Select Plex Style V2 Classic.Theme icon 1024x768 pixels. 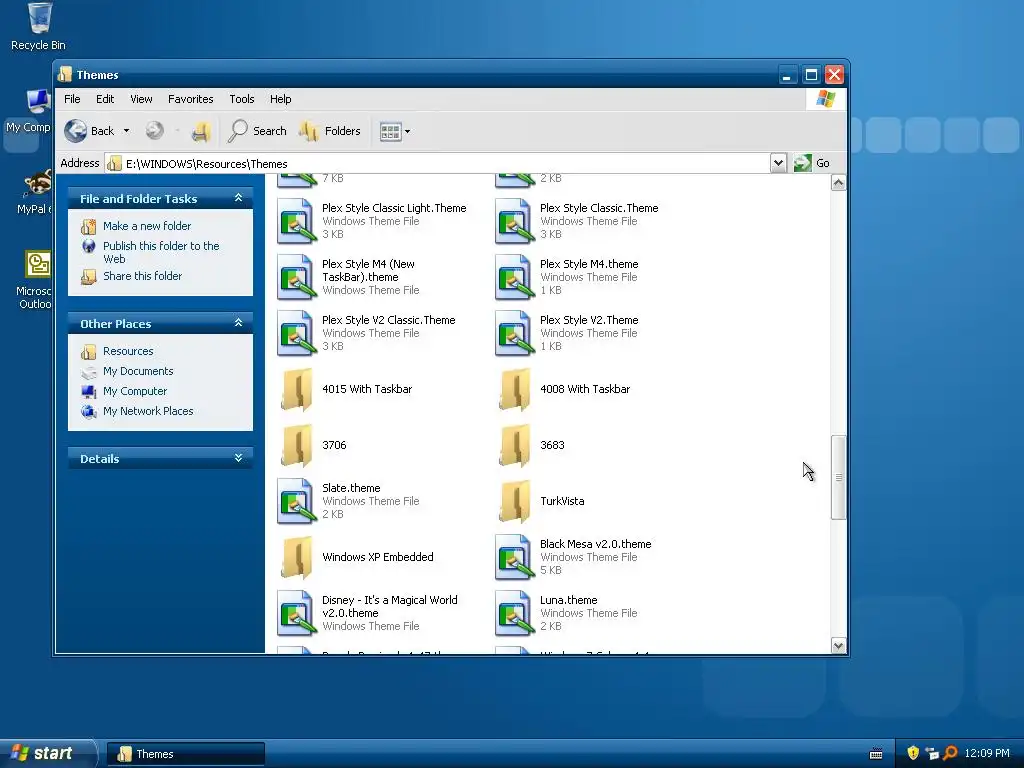(x=297, y=334)
